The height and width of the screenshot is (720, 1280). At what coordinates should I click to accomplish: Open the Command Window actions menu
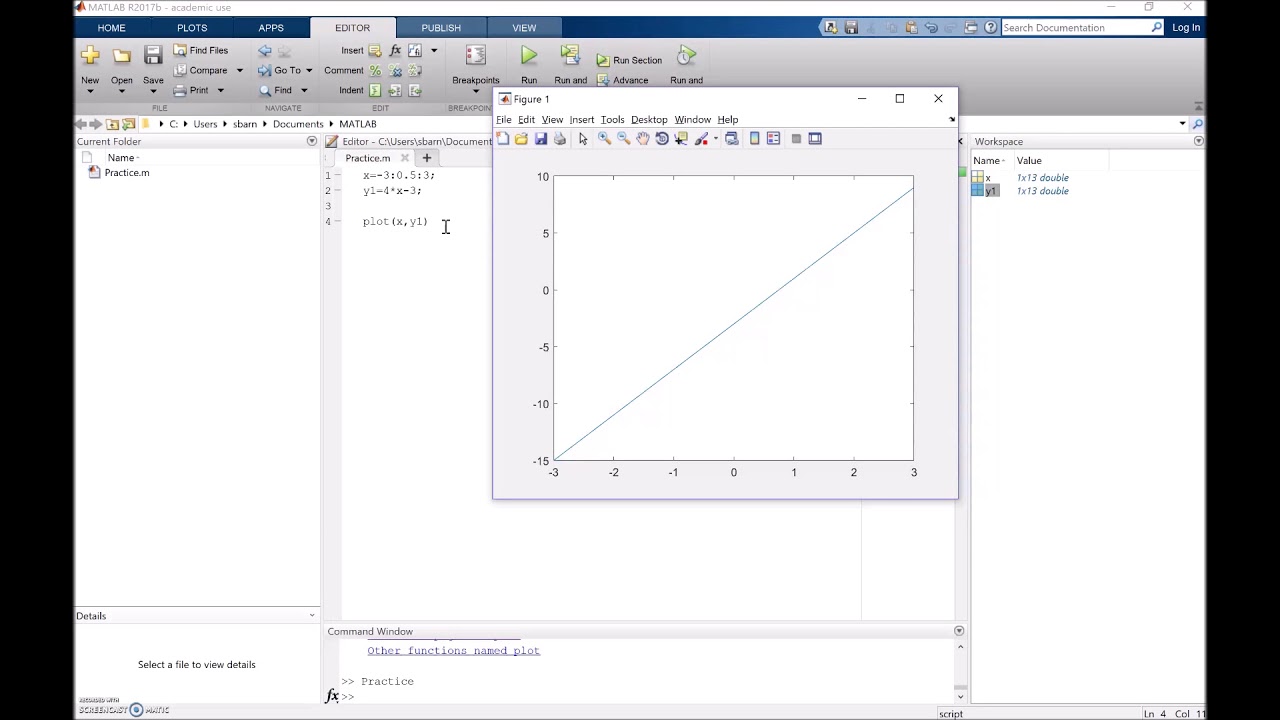point(958,631)
